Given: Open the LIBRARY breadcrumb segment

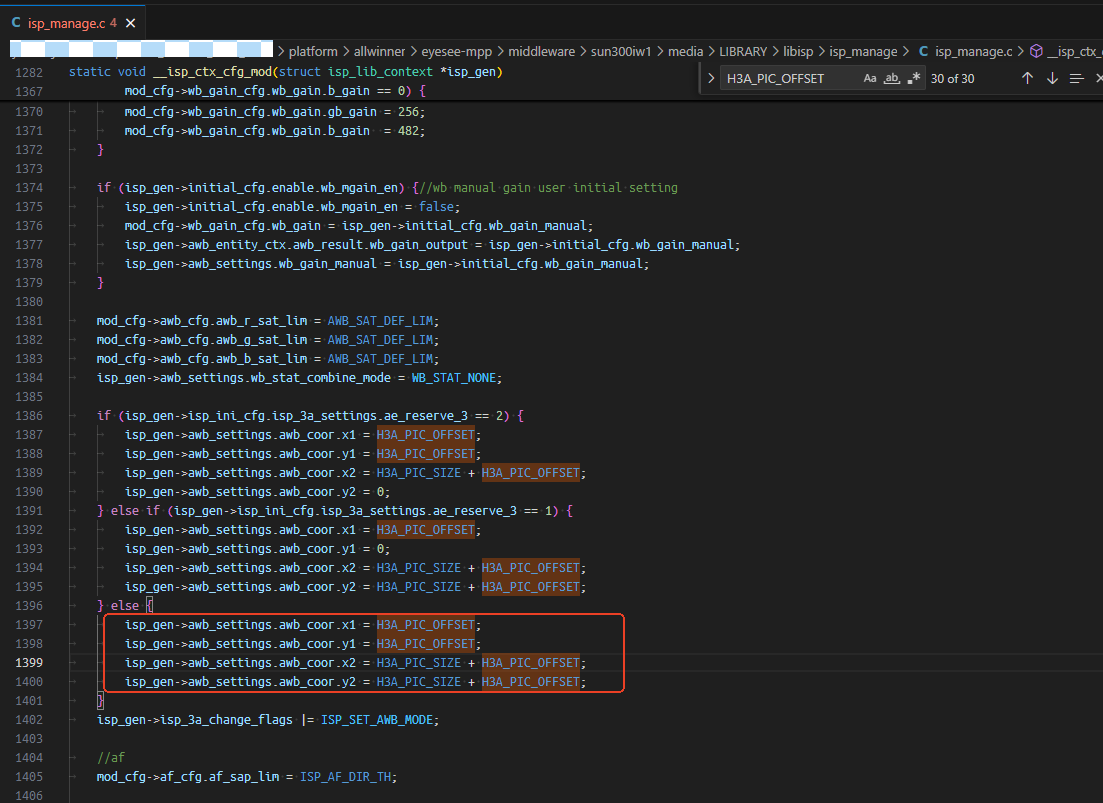Looking at the screenshot, I should click(x=743, y=51).
